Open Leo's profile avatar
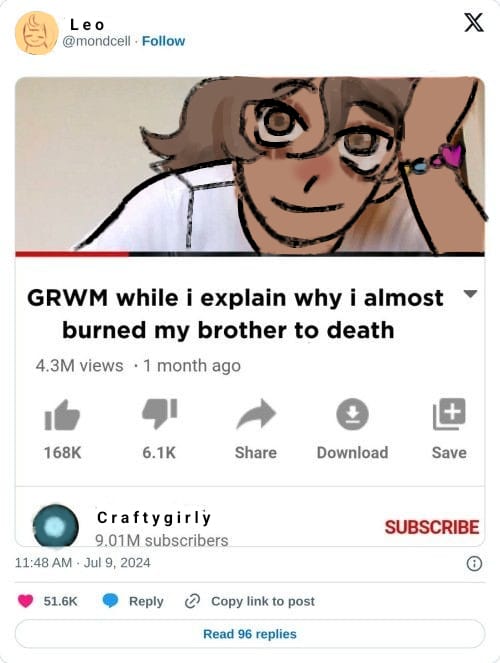This screenshot has width=500, height=663. click(36, 33)
